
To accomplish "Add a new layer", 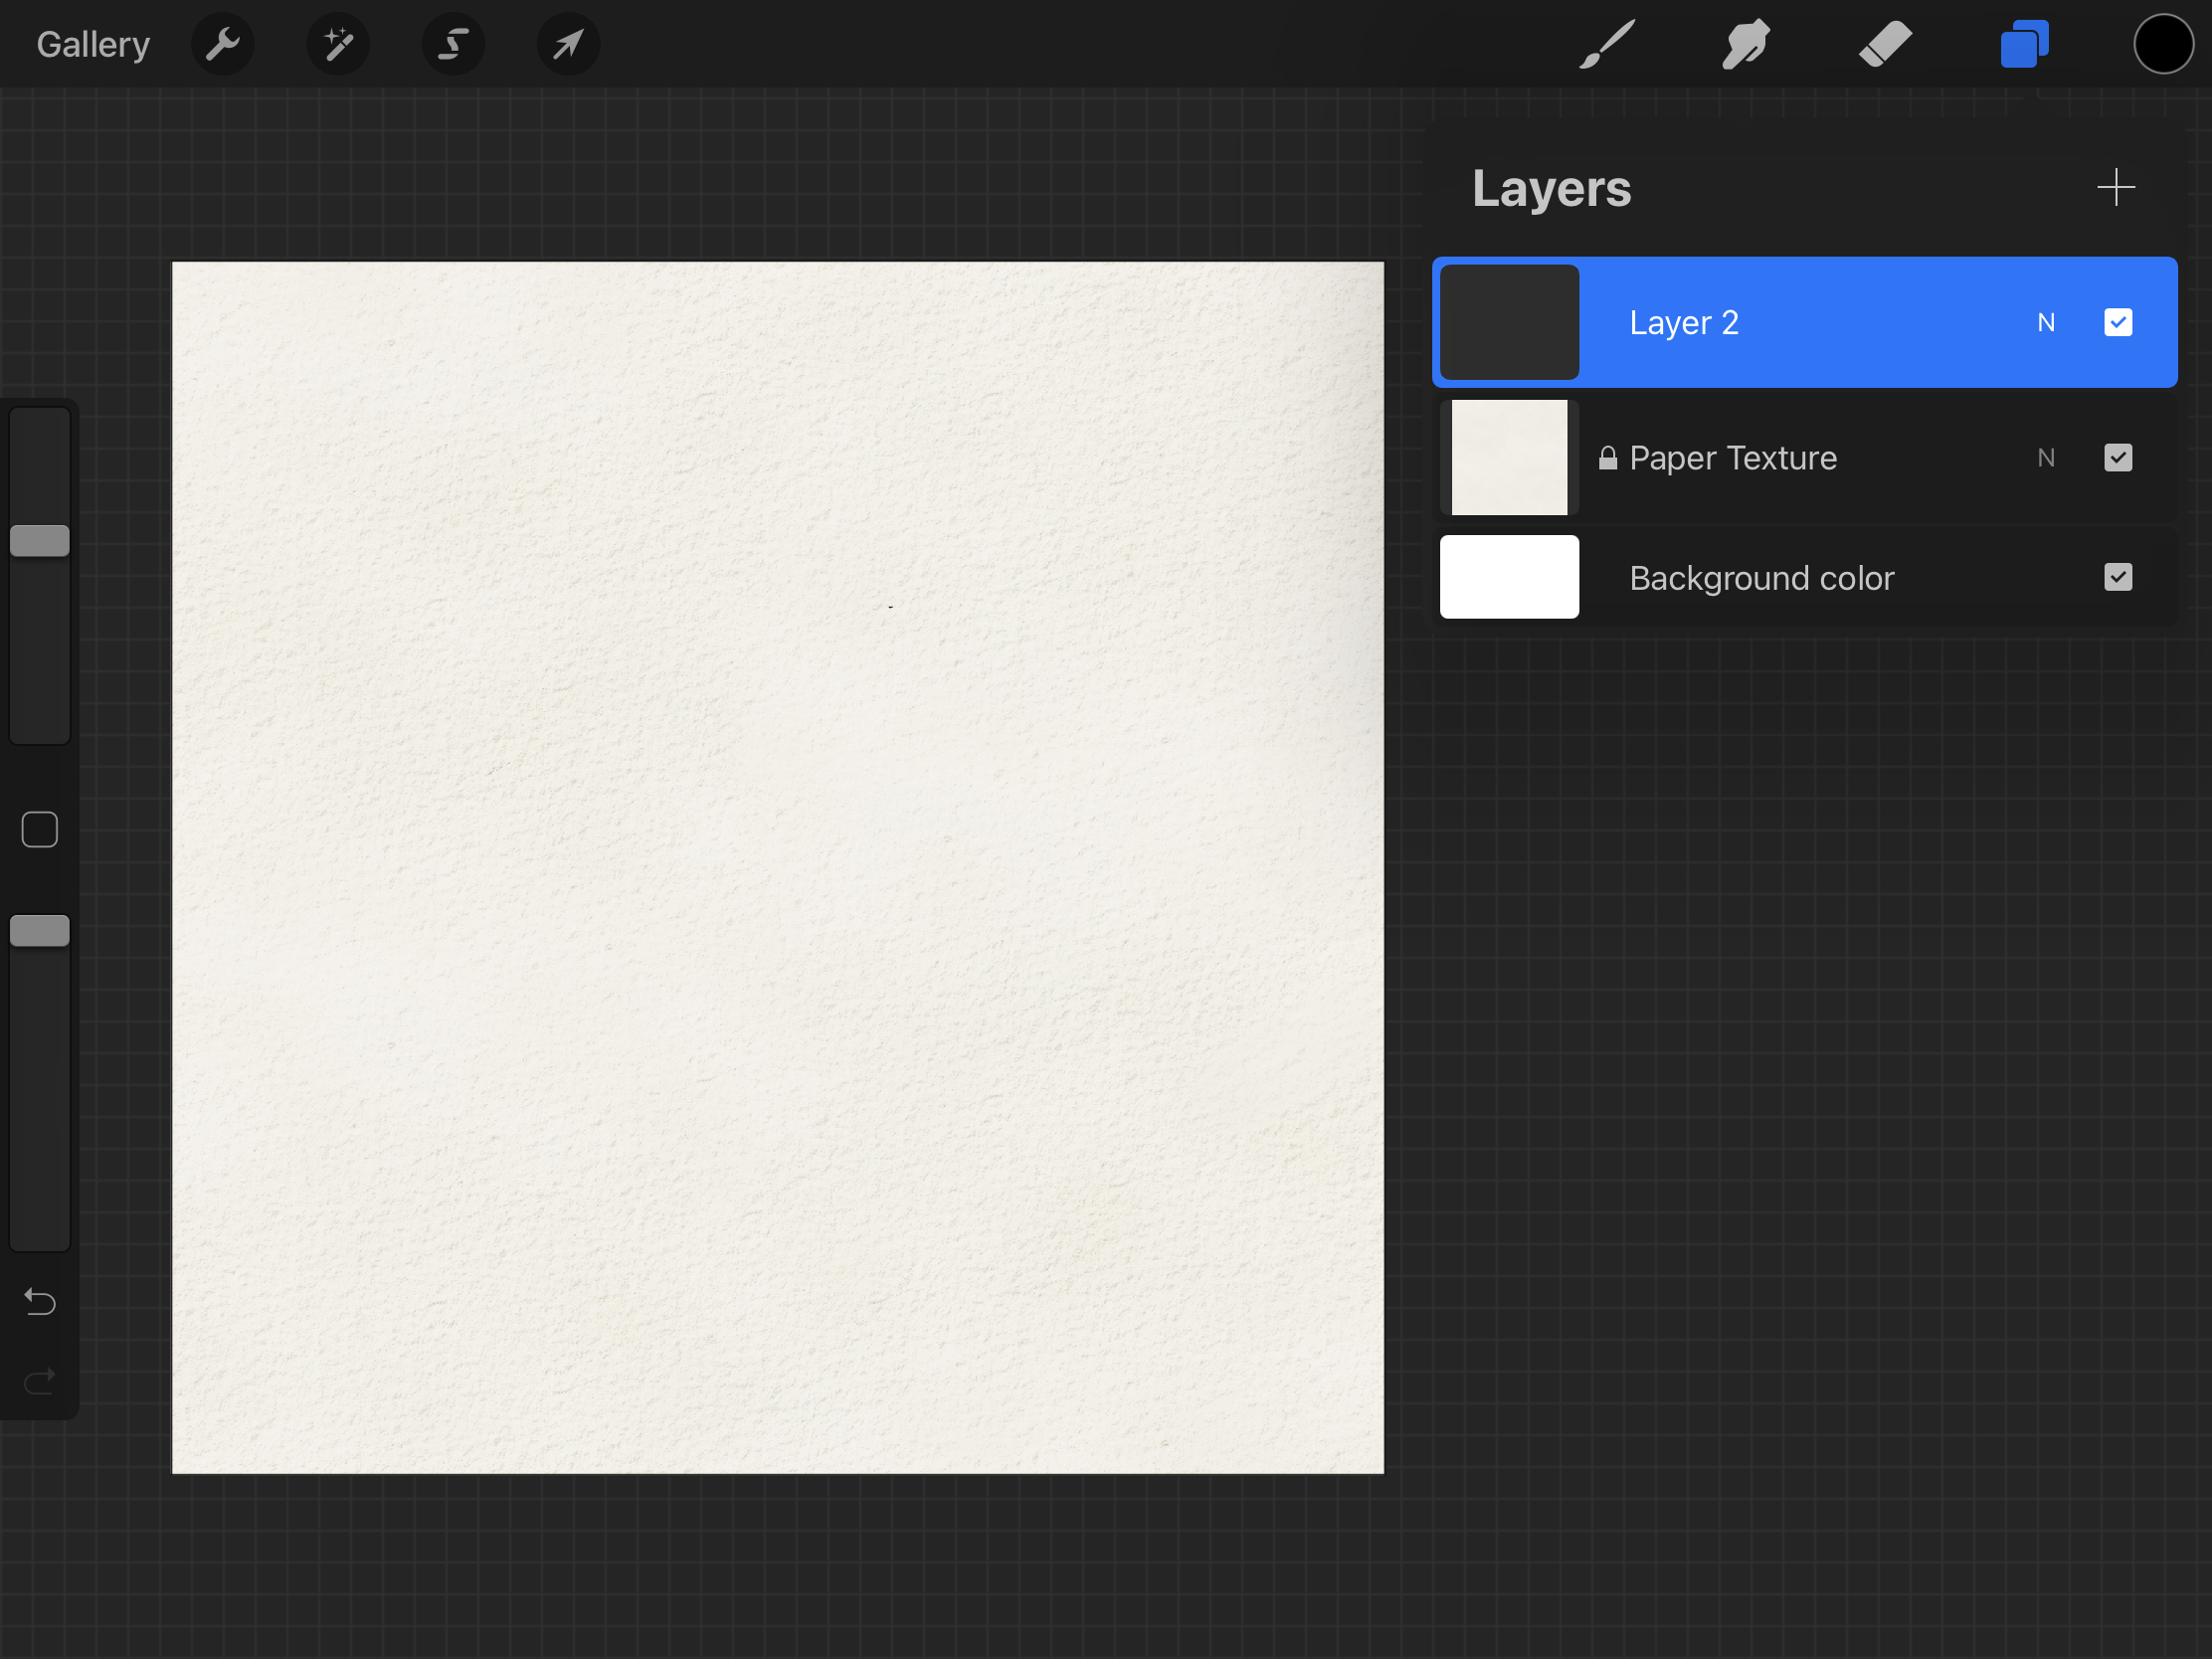I will click(x=2118, y=186).
